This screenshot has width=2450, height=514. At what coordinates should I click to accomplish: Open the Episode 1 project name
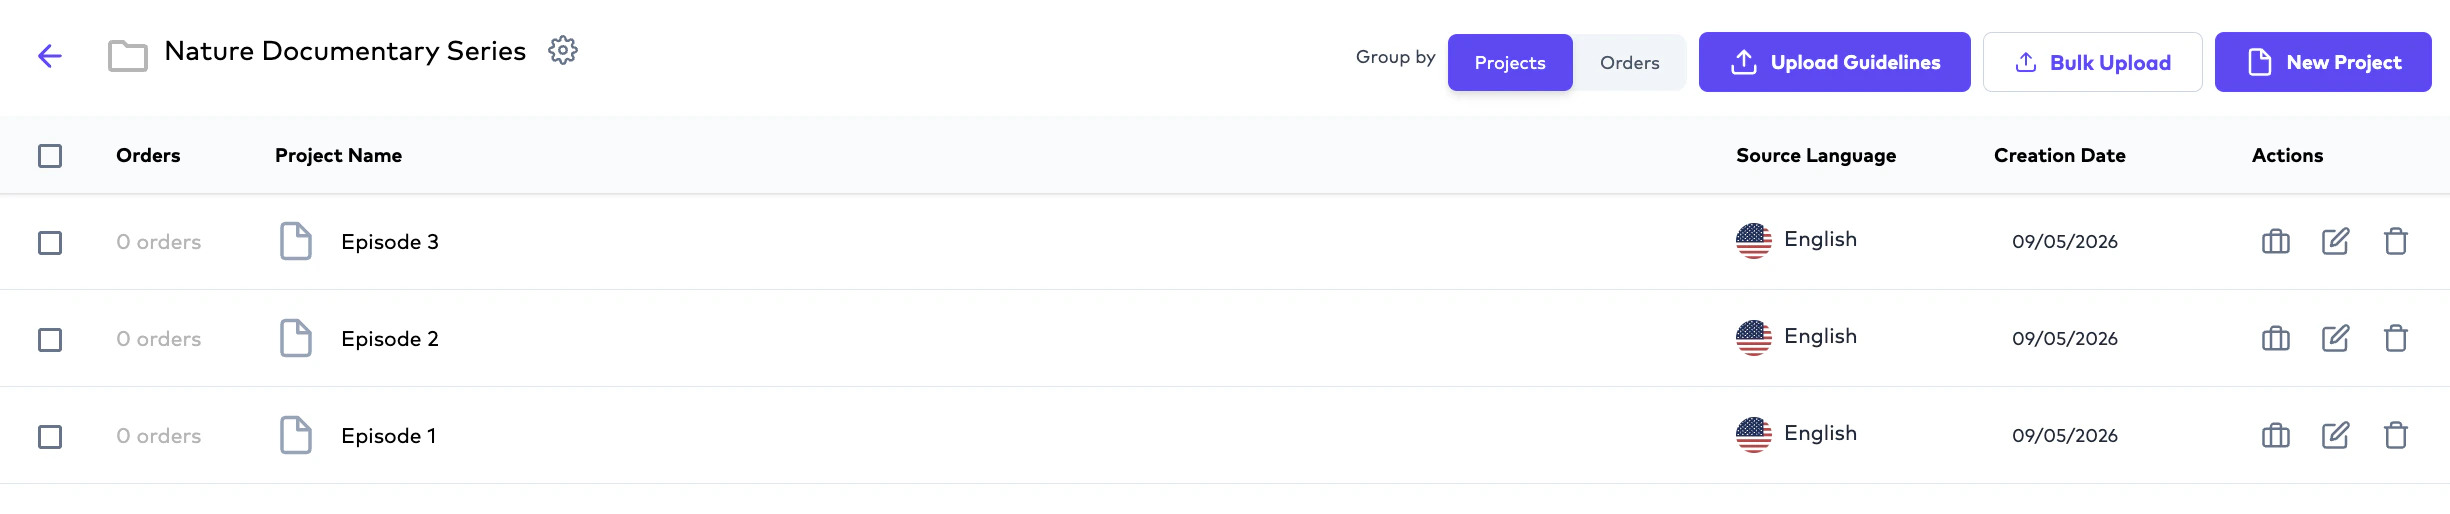click(x=389, y=436)
